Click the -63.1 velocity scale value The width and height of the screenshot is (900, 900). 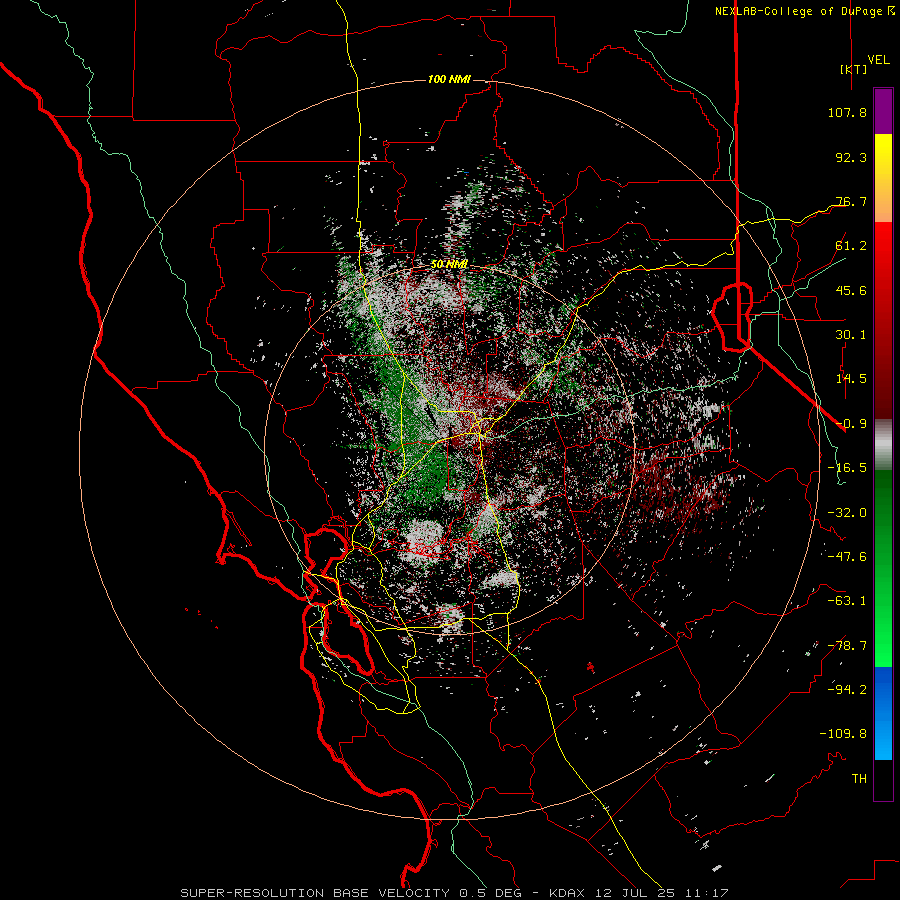point(847,601)
